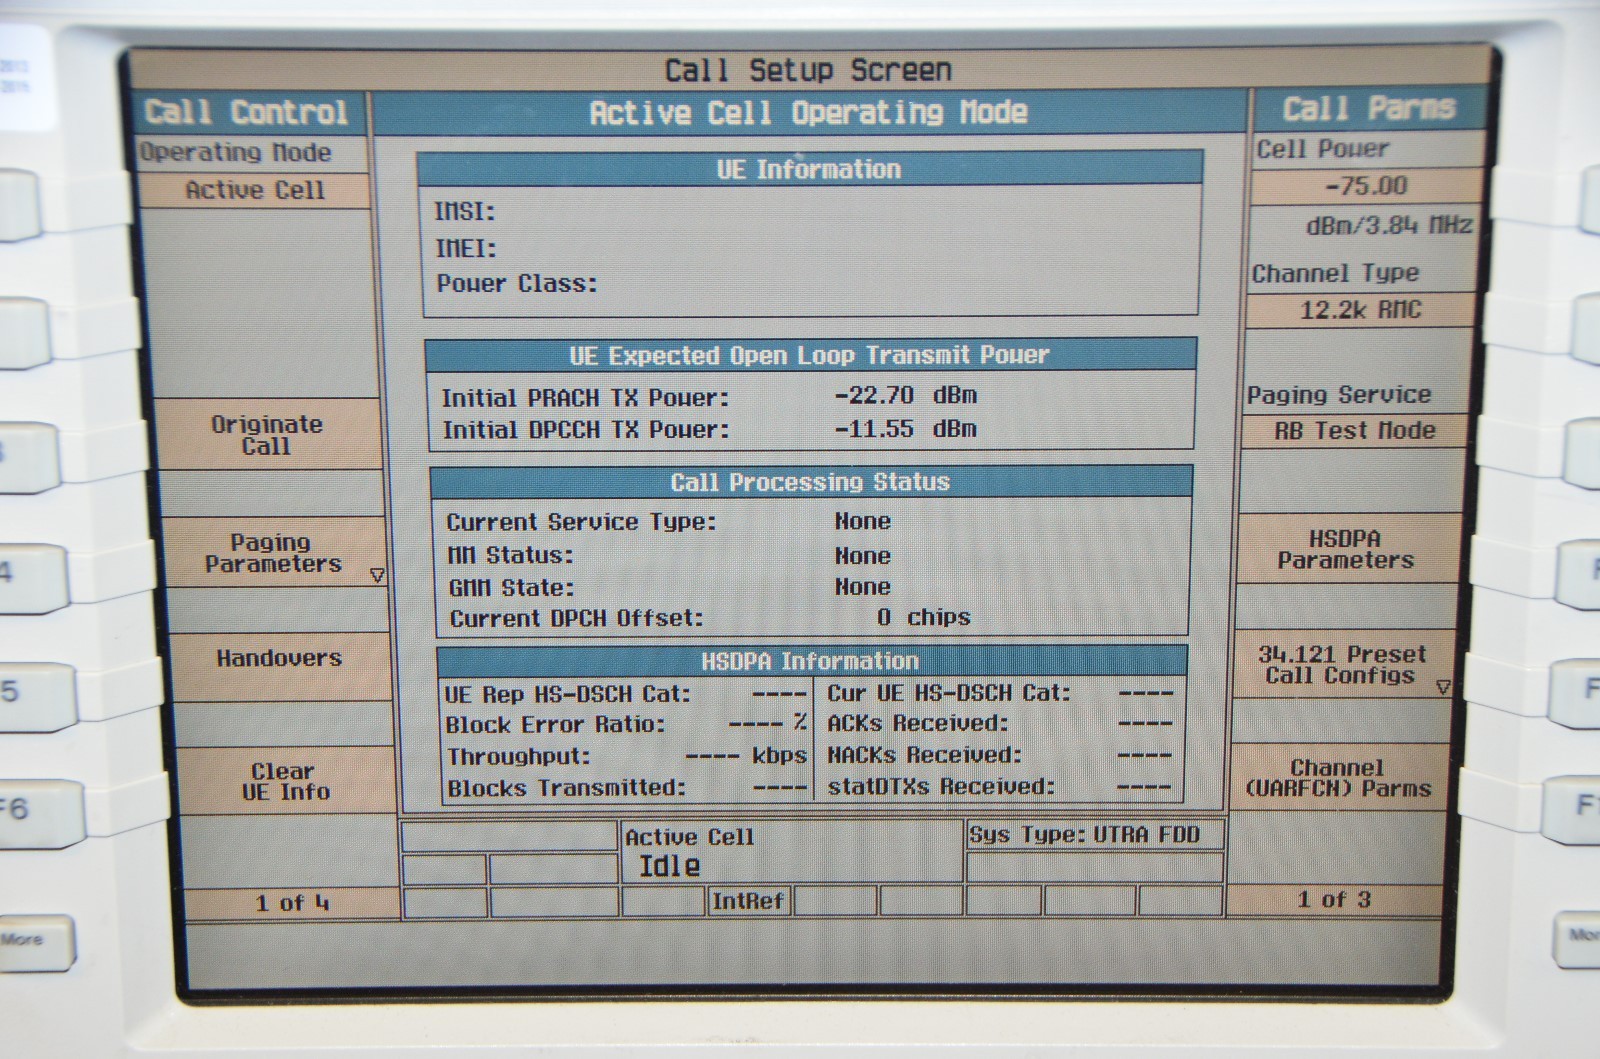Image resolution: width=1600 pixels, height=1059 pixels.
Task: Open the HSDPA Parameters menu
Action: click(1345, 550)
